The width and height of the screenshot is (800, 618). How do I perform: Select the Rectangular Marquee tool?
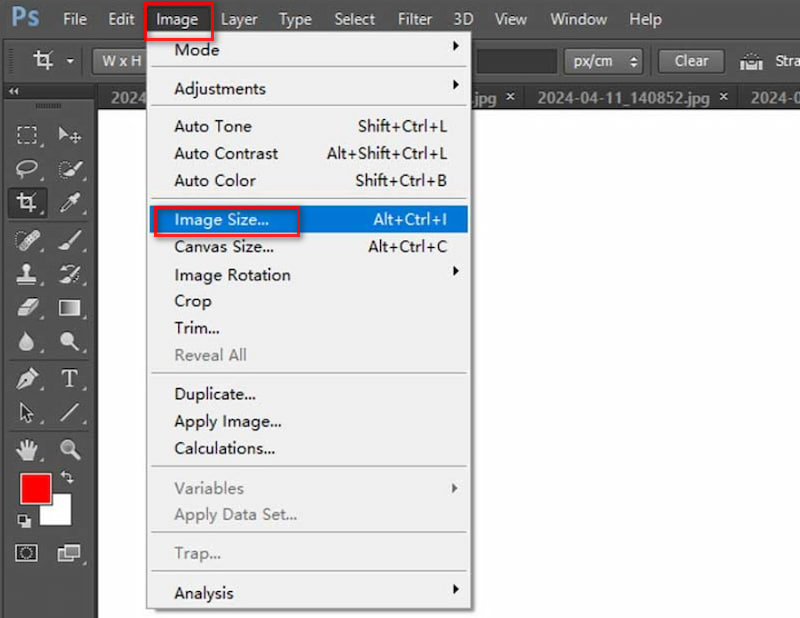point(27,135)
